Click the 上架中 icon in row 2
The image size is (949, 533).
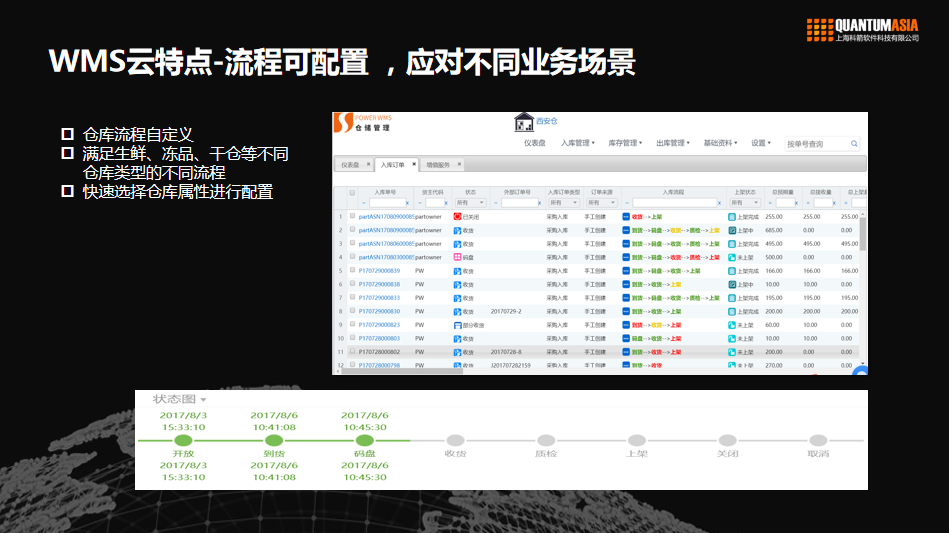pyautogui.click(x=732, y=230)
